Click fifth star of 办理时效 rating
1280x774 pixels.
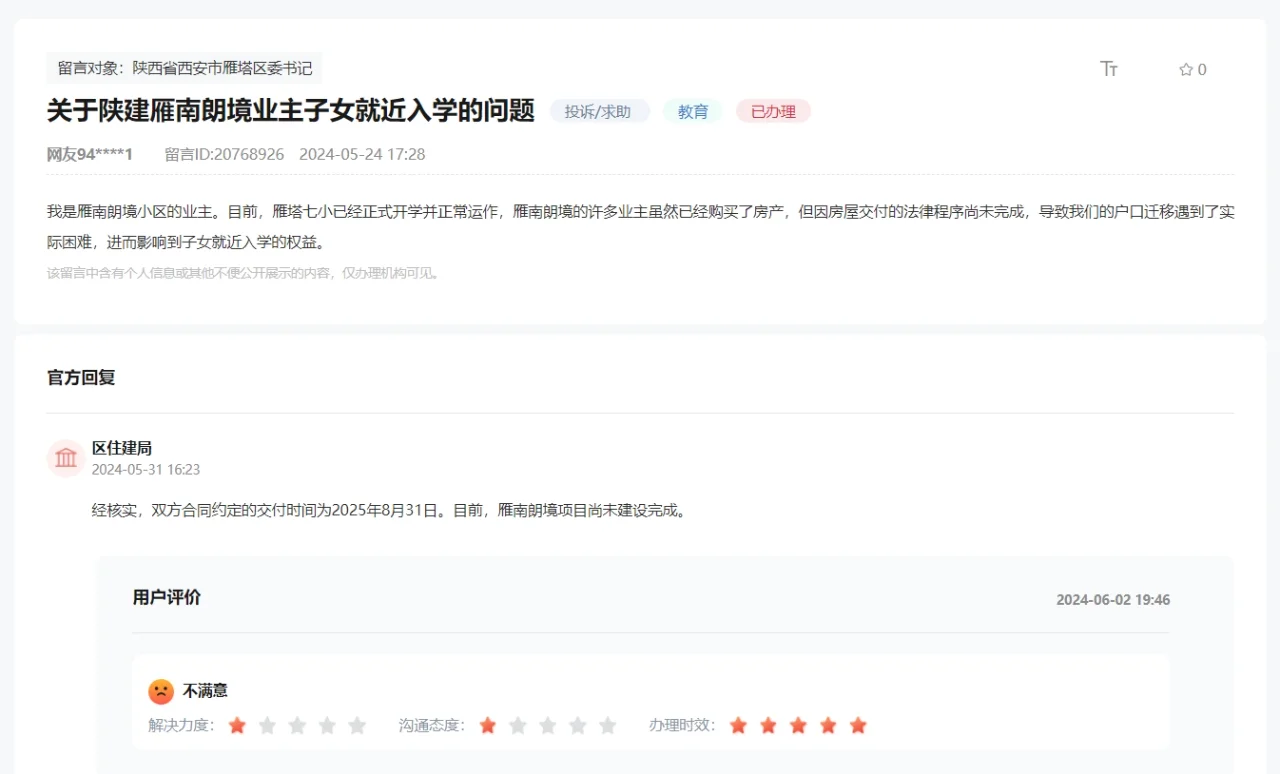(x=858, y=725)
